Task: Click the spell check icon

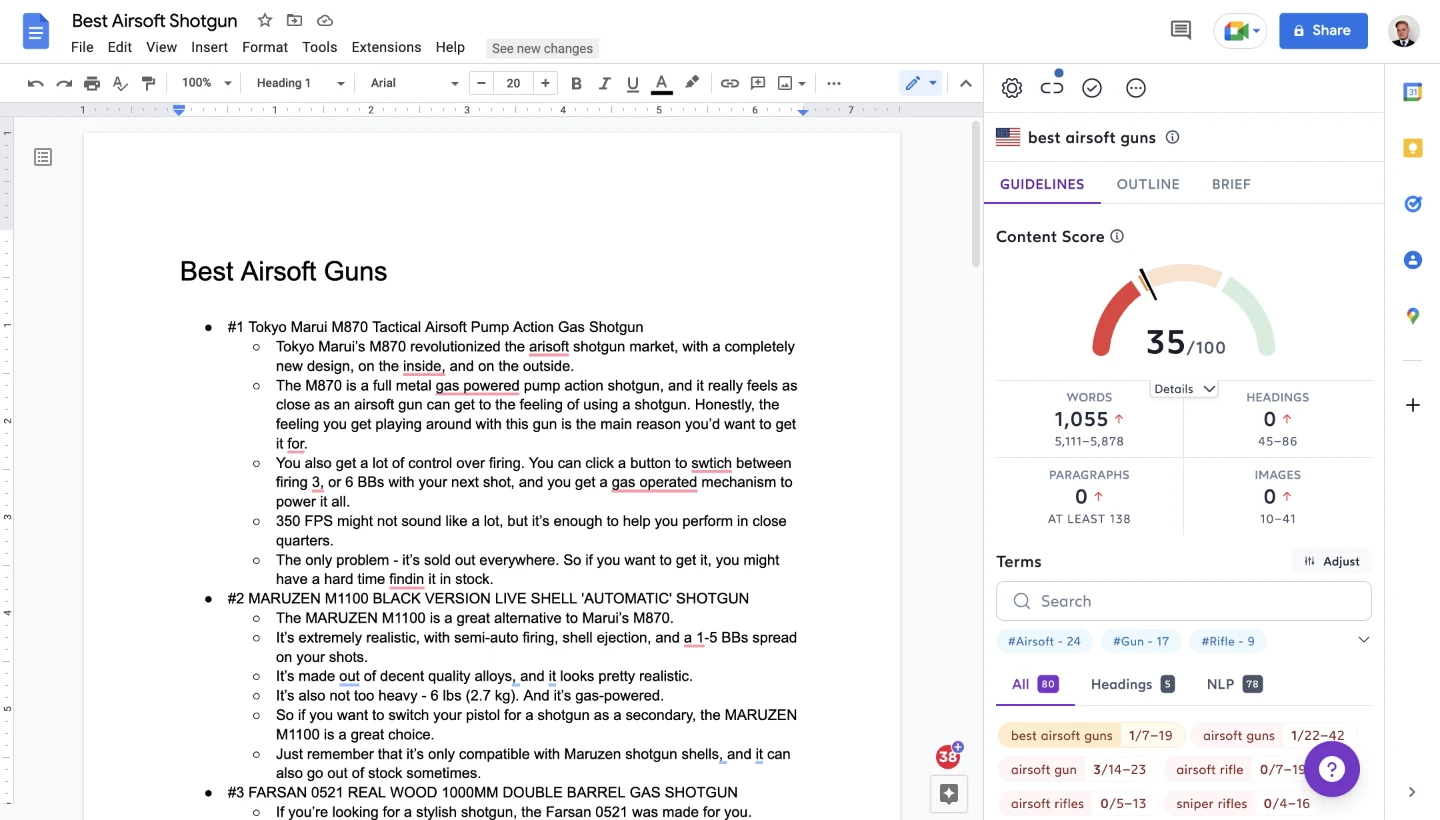Action: [120, 83]
